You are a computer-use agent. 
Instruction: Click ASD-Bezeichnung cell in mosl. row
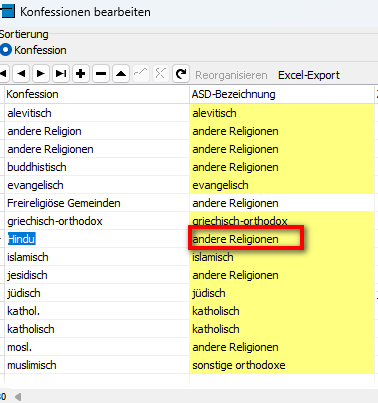tap(282, 347)
